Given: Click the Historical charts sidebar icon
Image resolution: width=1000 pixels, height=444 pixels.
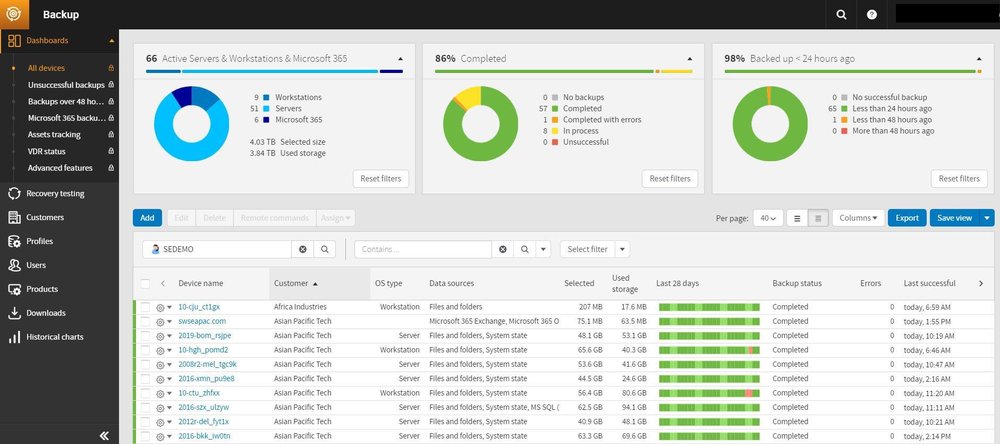Looking at the screenshot, I should point(14,337).
